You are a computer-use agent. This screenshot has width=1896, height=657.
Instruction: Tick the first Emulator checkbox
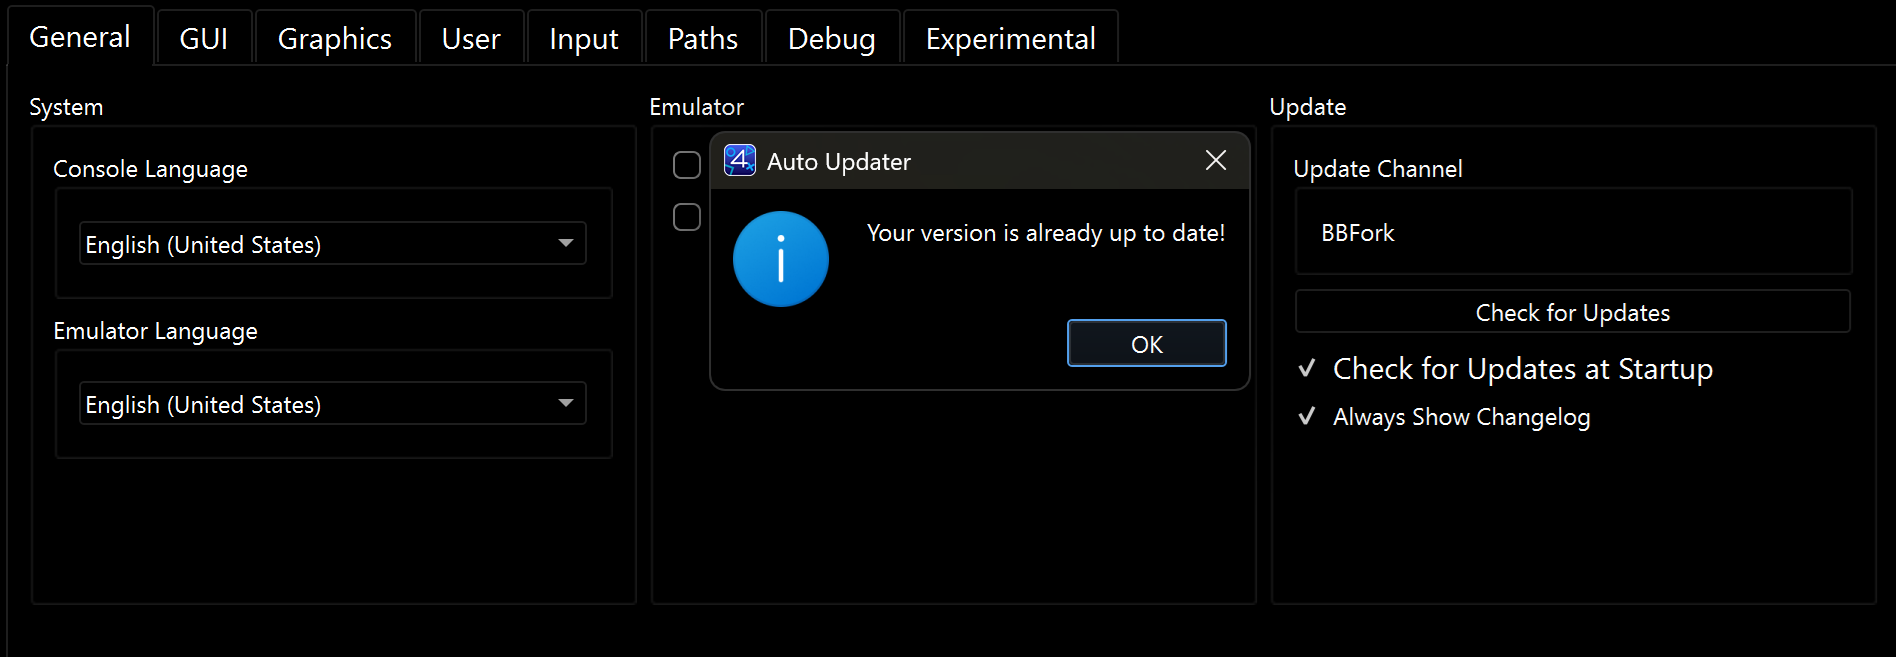pos(687,165)
